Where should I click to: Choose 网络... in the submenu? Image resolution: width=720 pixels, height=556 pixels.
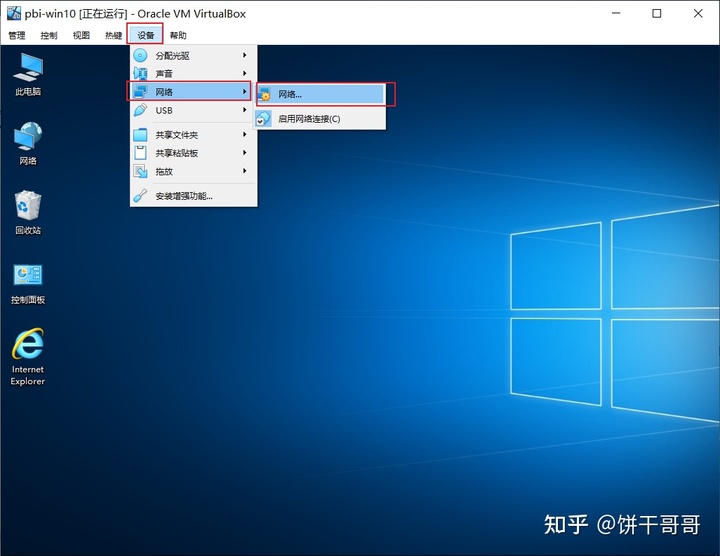(x=321, y=95)
